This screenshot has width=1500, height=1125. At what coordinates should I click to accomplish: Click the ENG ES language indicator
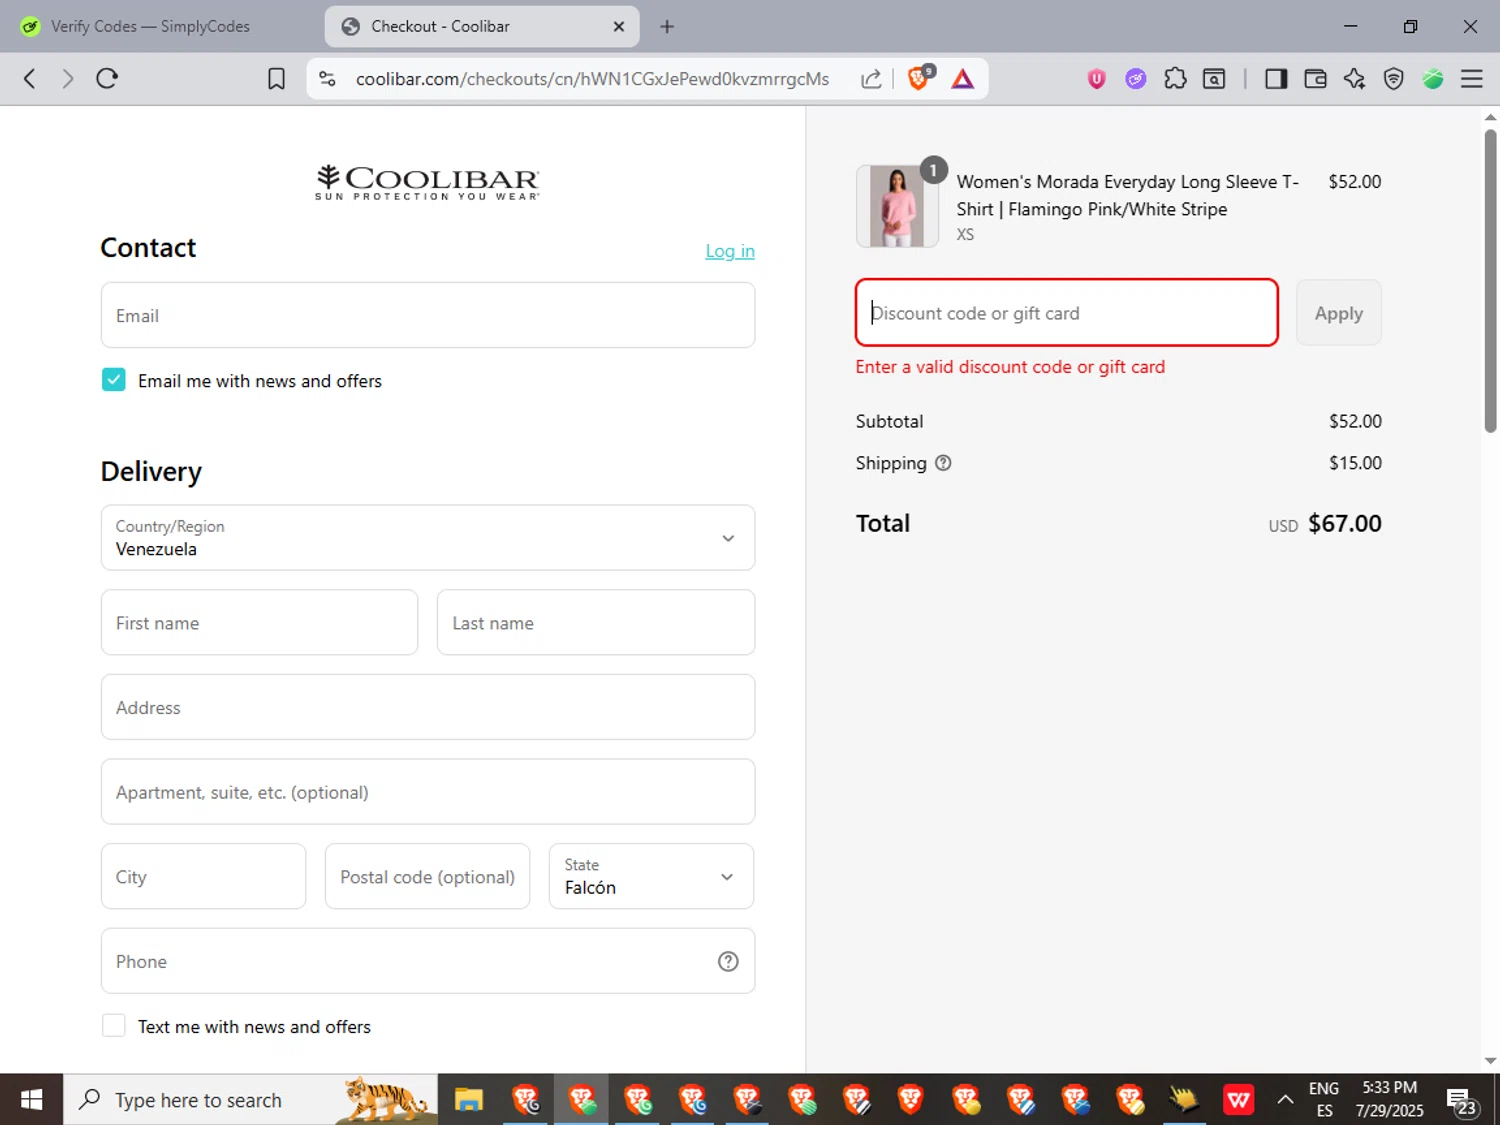1324,1100
